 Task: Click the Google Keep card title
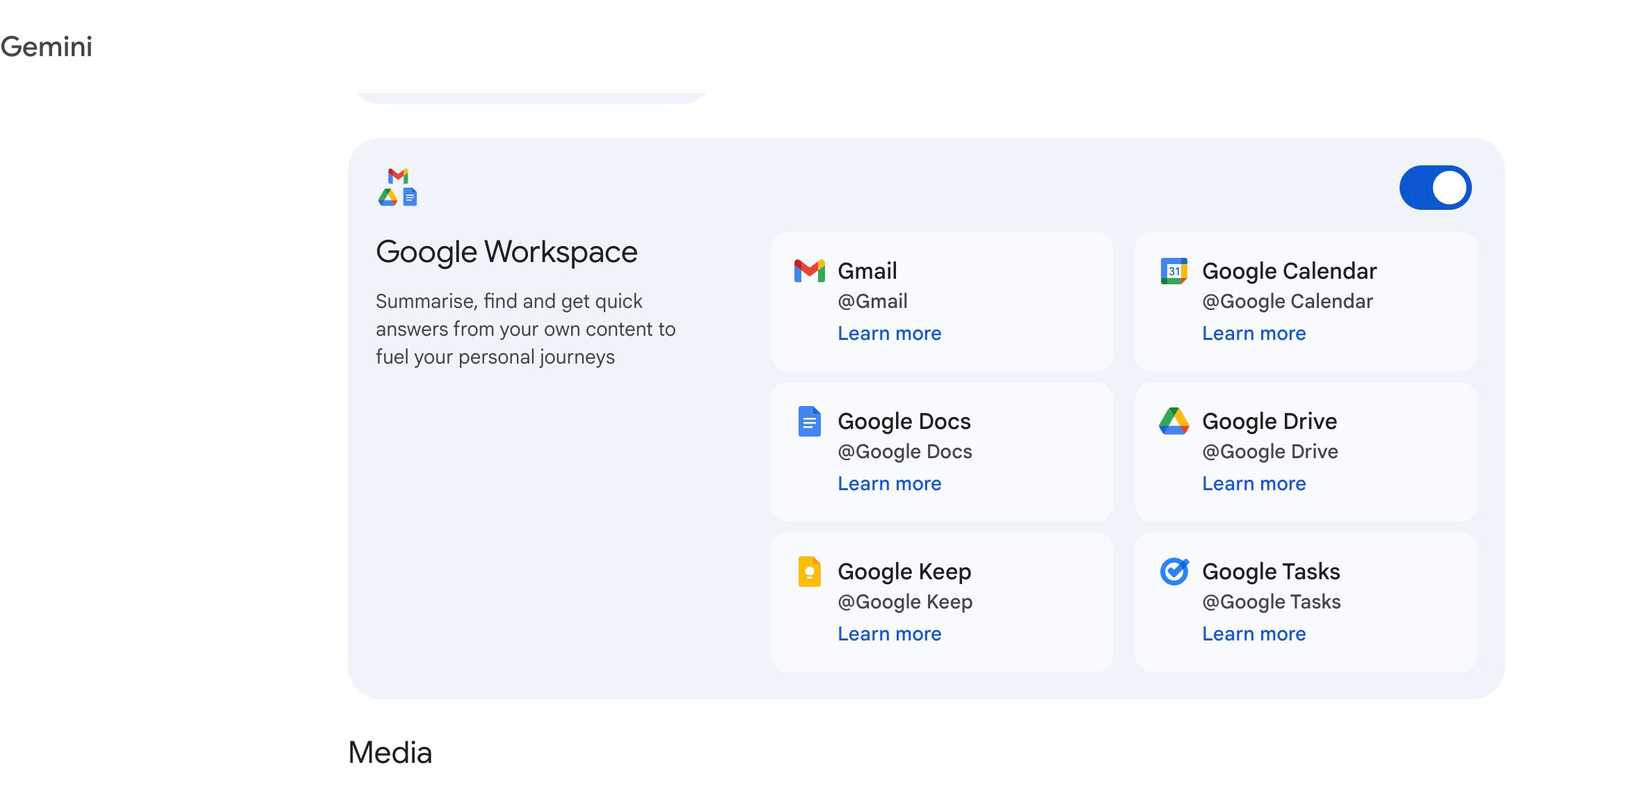[904, 572]
